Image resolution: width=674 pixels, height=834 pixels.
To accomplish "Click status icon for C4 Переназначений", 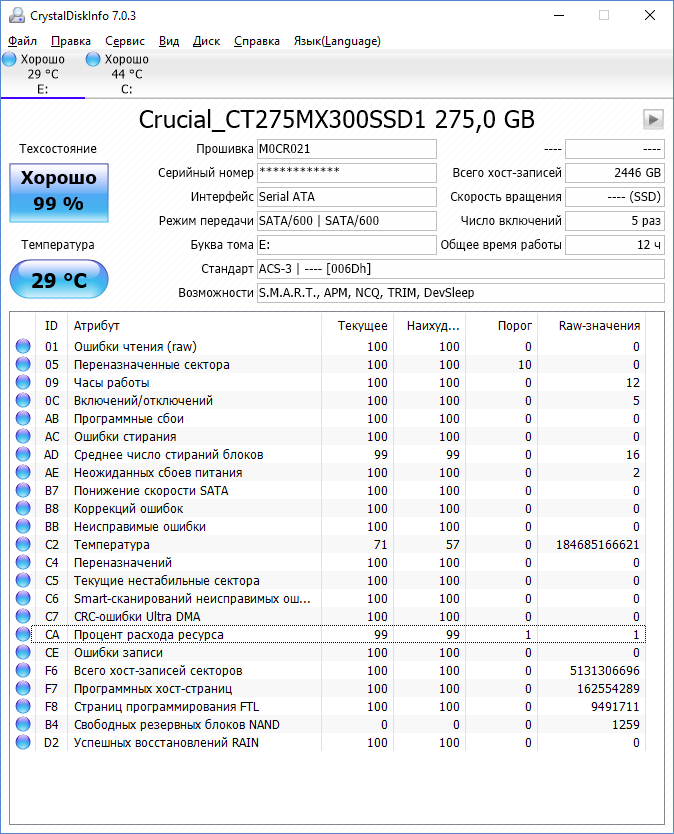I will [x=23, y=562].
